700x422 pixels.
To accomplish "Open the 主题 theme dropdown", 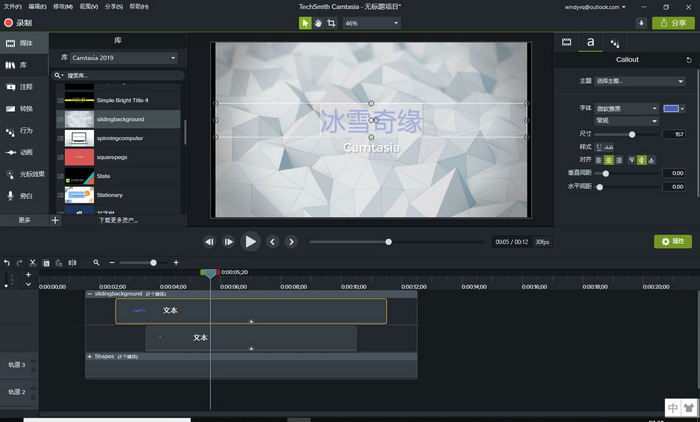I will [x=639, y=81].
